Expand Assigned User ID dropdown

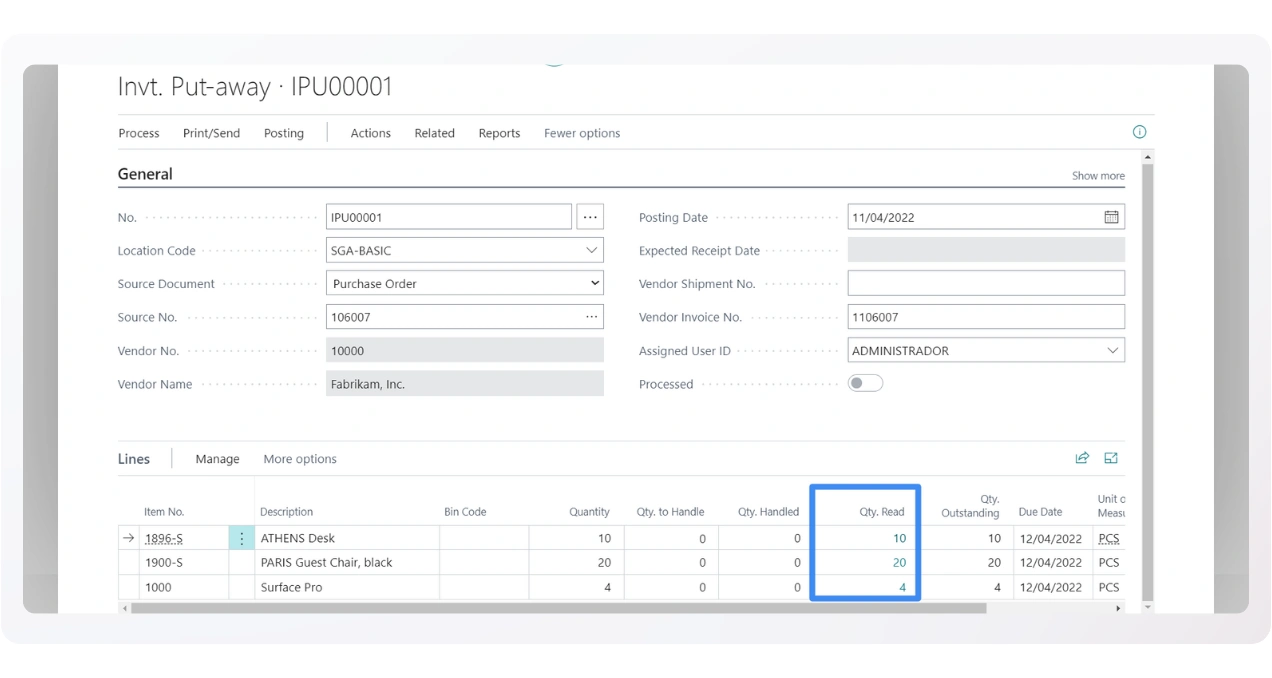pos(1113,351)
